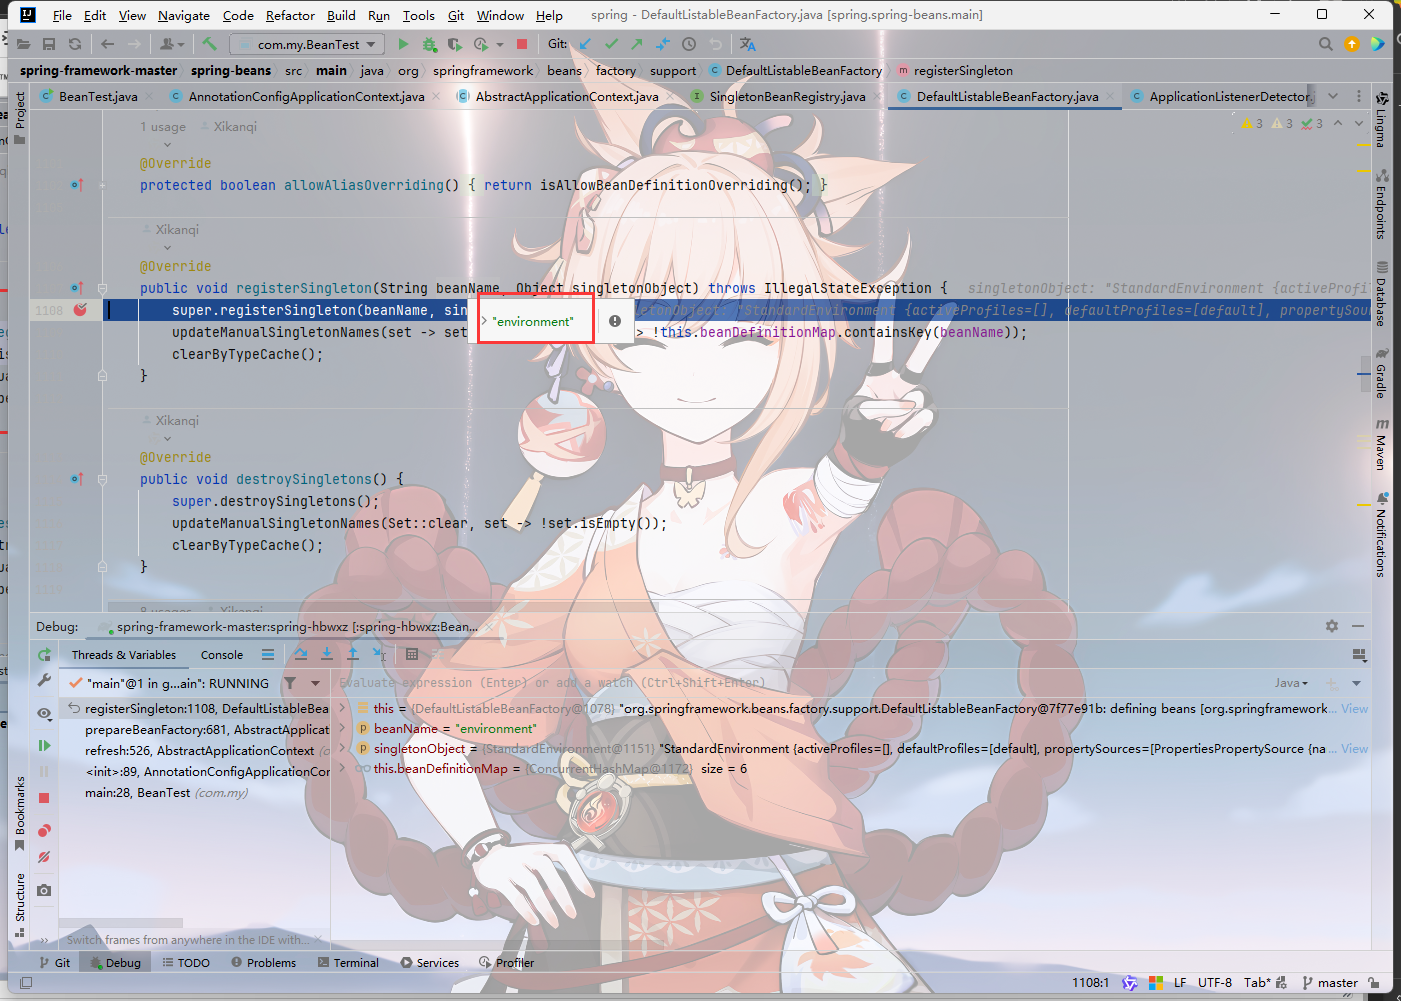This screenshot has height=1001, width=1401.
Task: Expand the singletonObject variable node
Action: (343, 748)
